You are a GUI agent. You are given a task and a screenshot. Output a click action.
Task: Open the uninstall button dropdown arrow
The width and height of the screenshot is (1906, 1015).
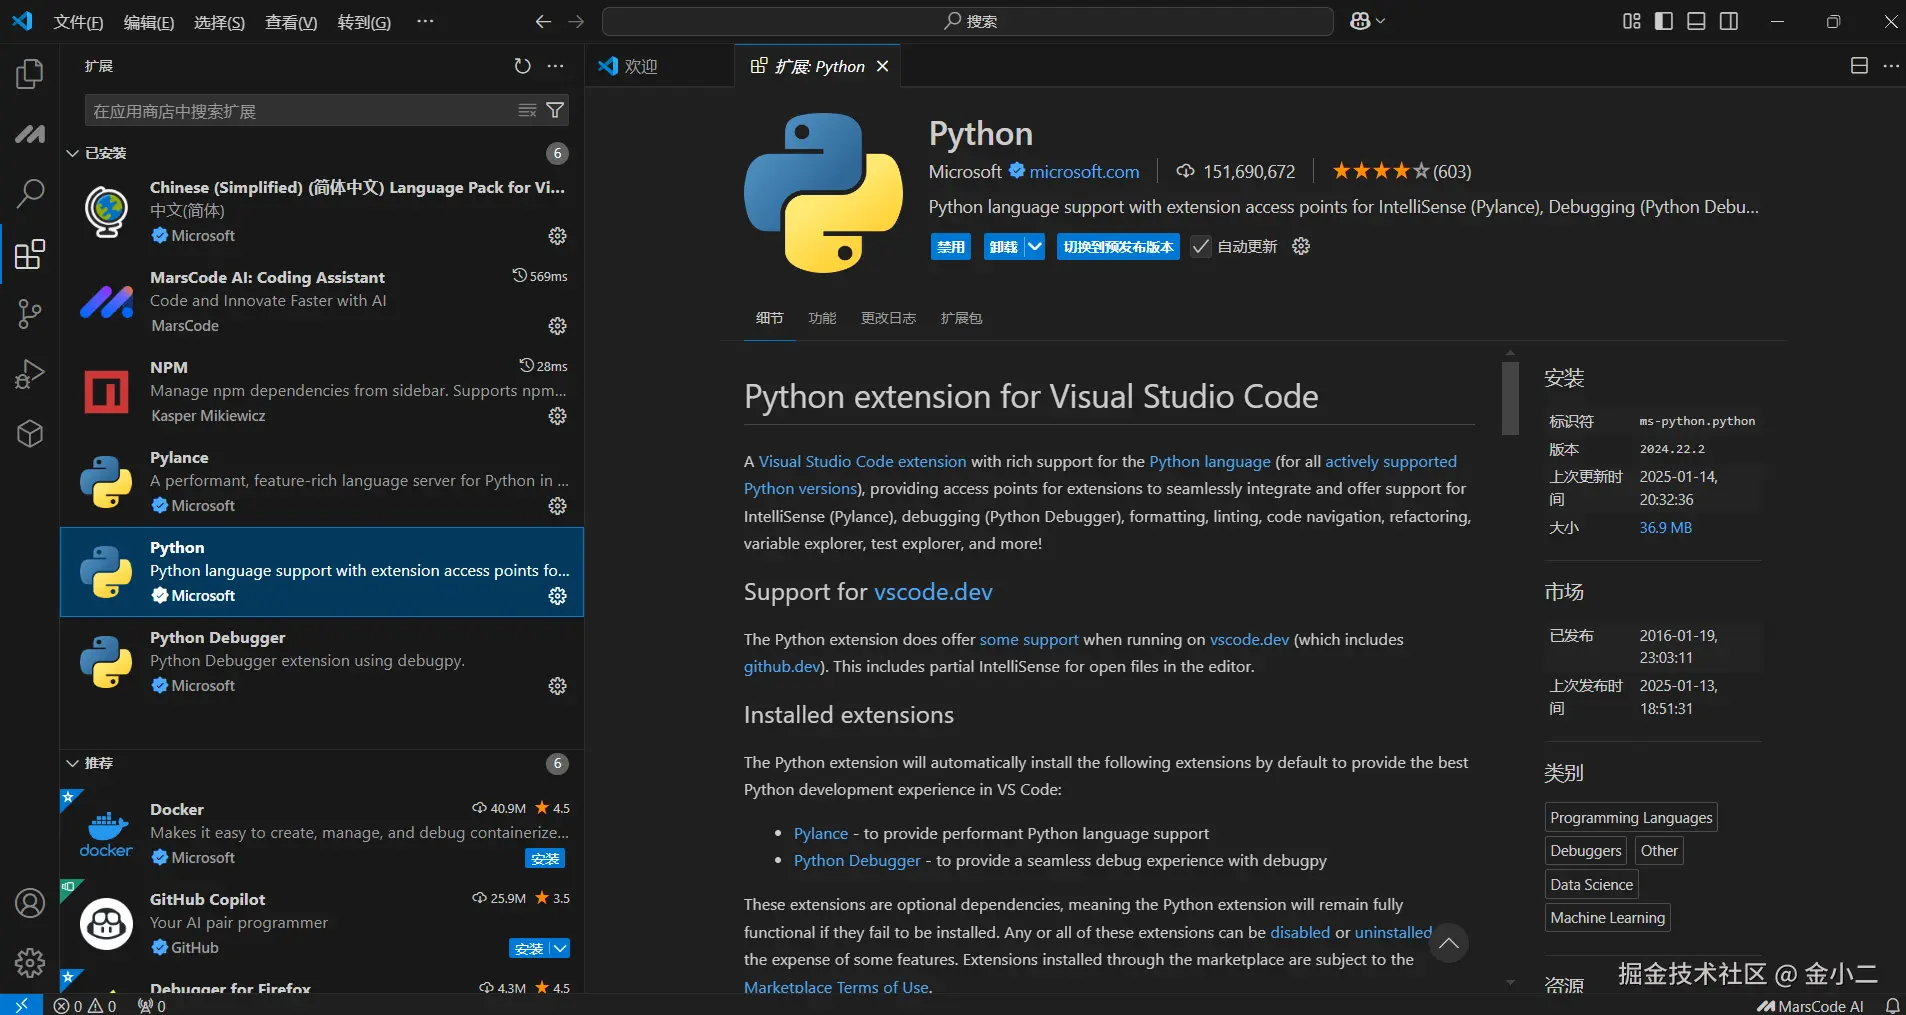click(x=1035, y=247)
